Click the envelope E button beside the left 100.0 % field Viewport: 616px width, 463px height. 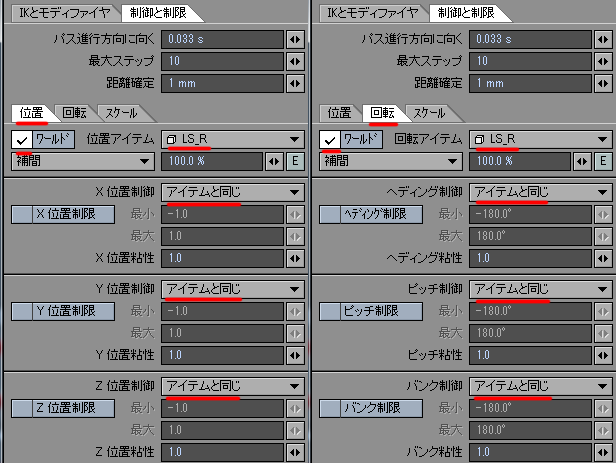(295, 161)
